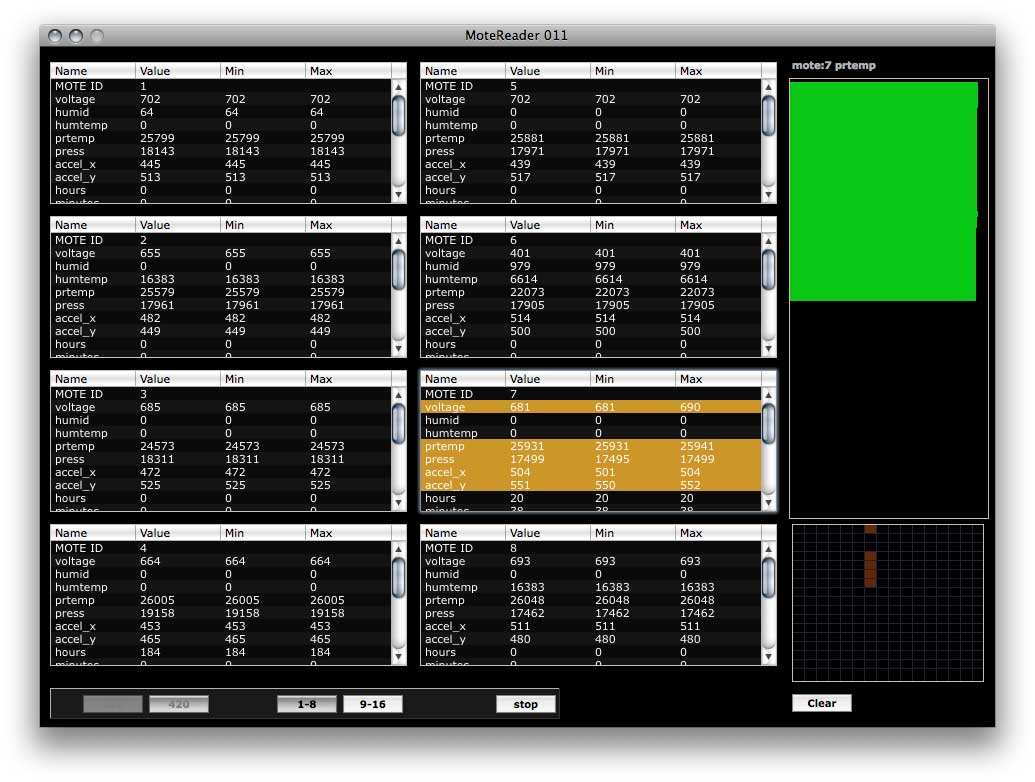Screen dimensions: 1035x782
Task: Clear the mote grid map display
Action: click(x=821, y=703)
